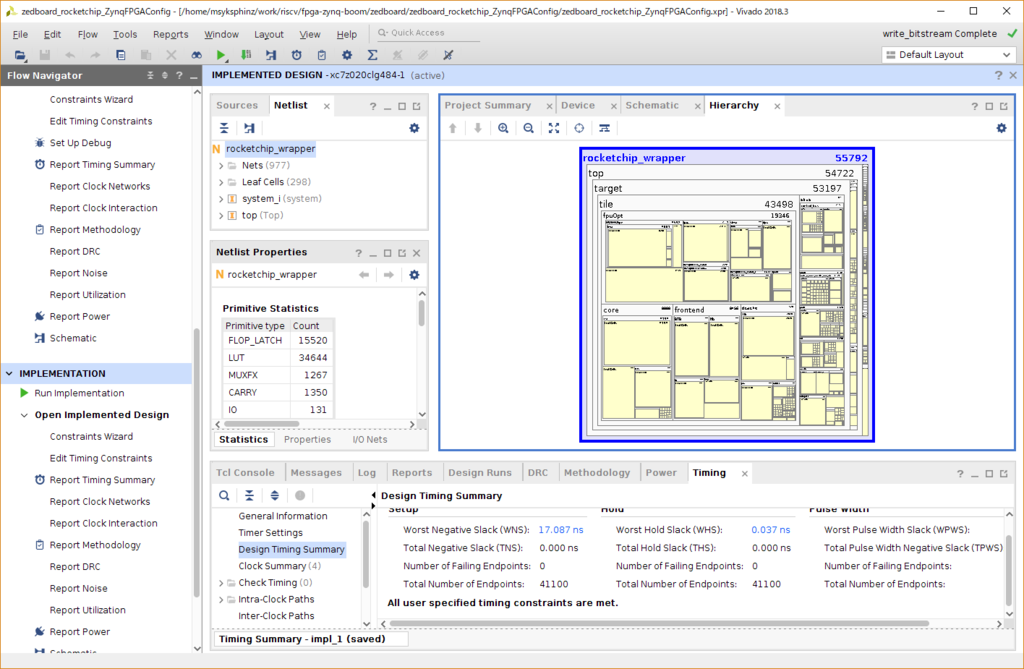Click the green Run flow arrow in toolbar
Image resolution: width=1024 pixels, height=669 pixels.
[221, 55]
